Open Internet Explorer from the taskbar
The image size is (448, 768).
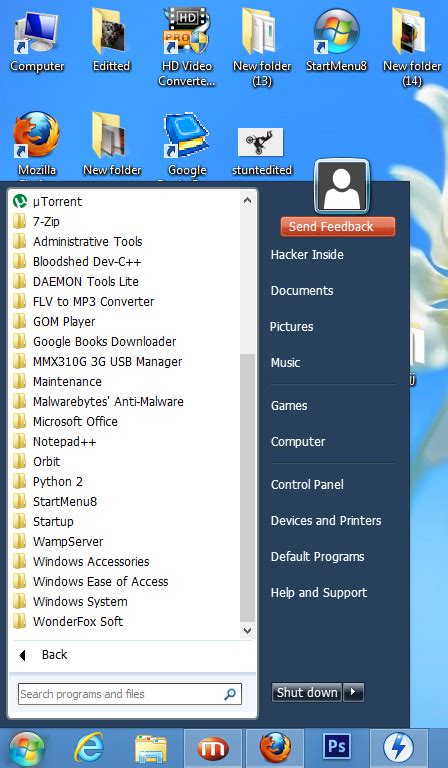pyautogui.click(x=89, y=748)
